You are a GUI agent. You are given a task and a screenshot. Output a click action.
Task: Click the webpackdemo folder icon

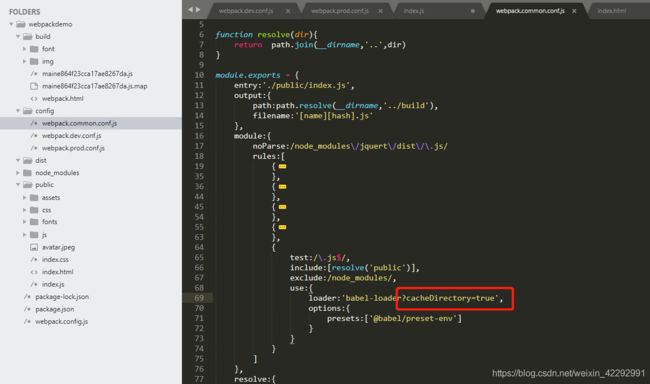tap(21, 24)
